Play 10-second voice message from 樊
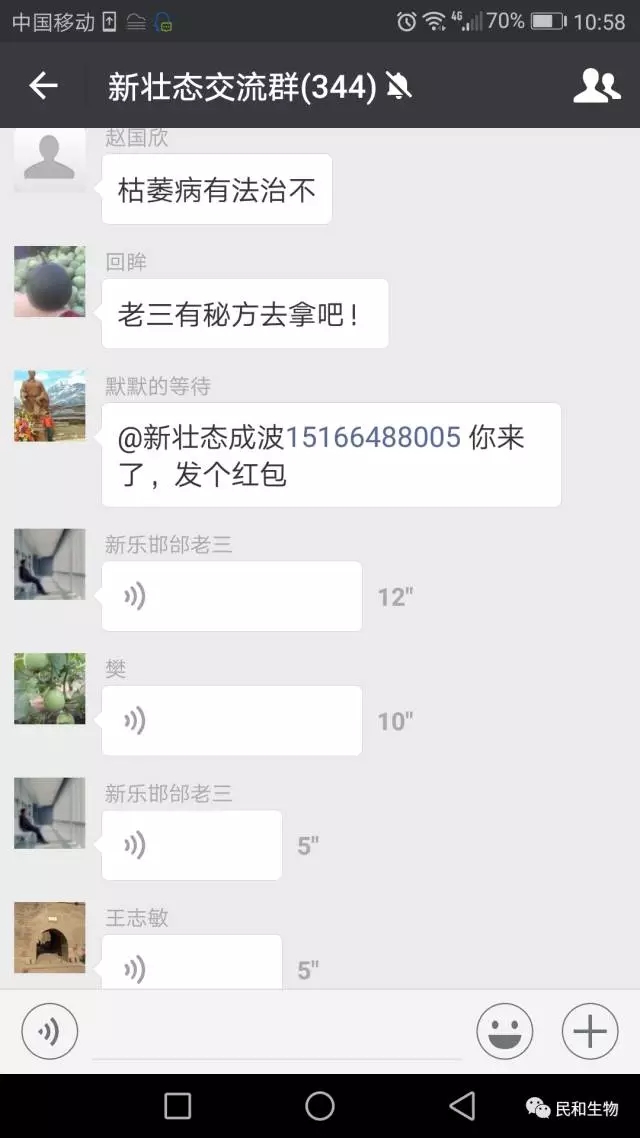 231,721
